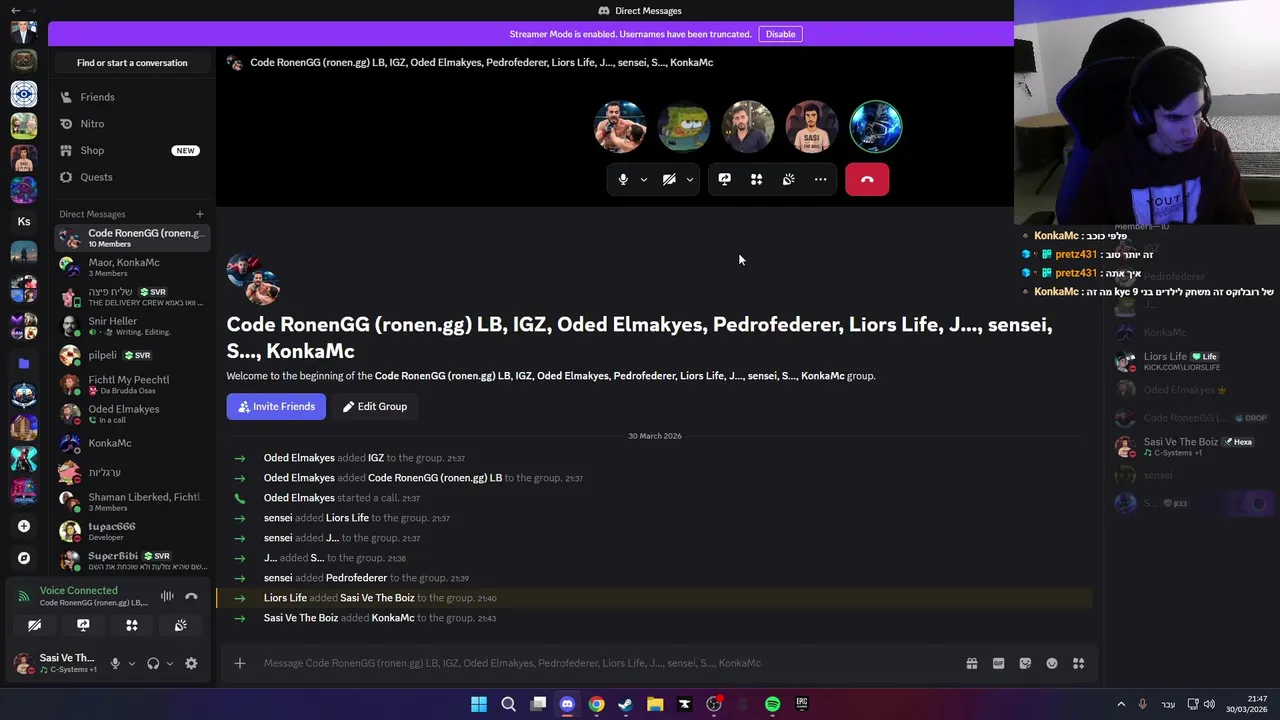Image resolution: width=1280 pixels, height=720 pixels.
Task: Open Windows taskbar search
Action: click(508, 704)
